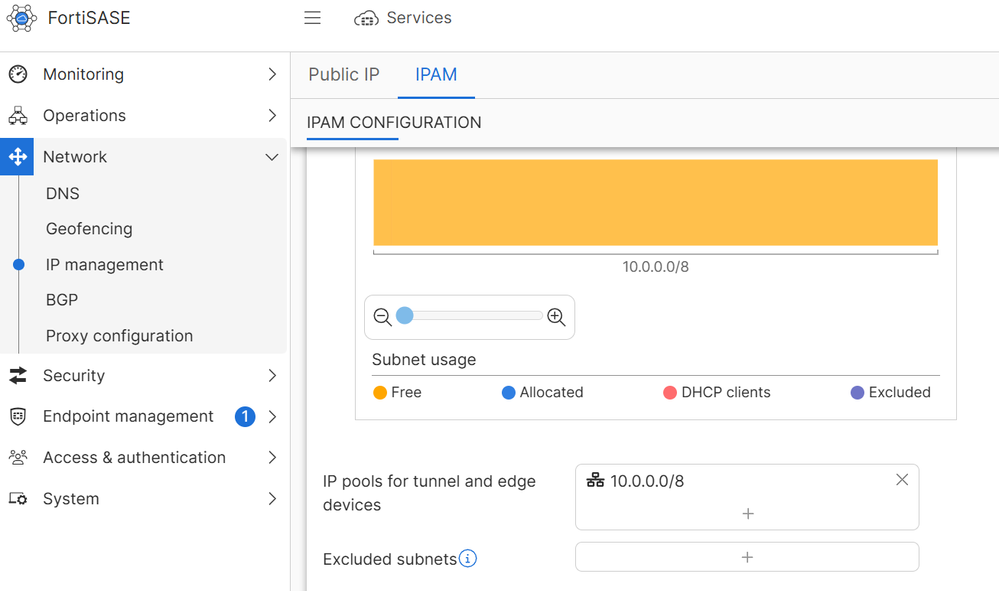Viewport: 999px width, 591px height.
Task: Expand the Security menu
Action: pos(272,376)
